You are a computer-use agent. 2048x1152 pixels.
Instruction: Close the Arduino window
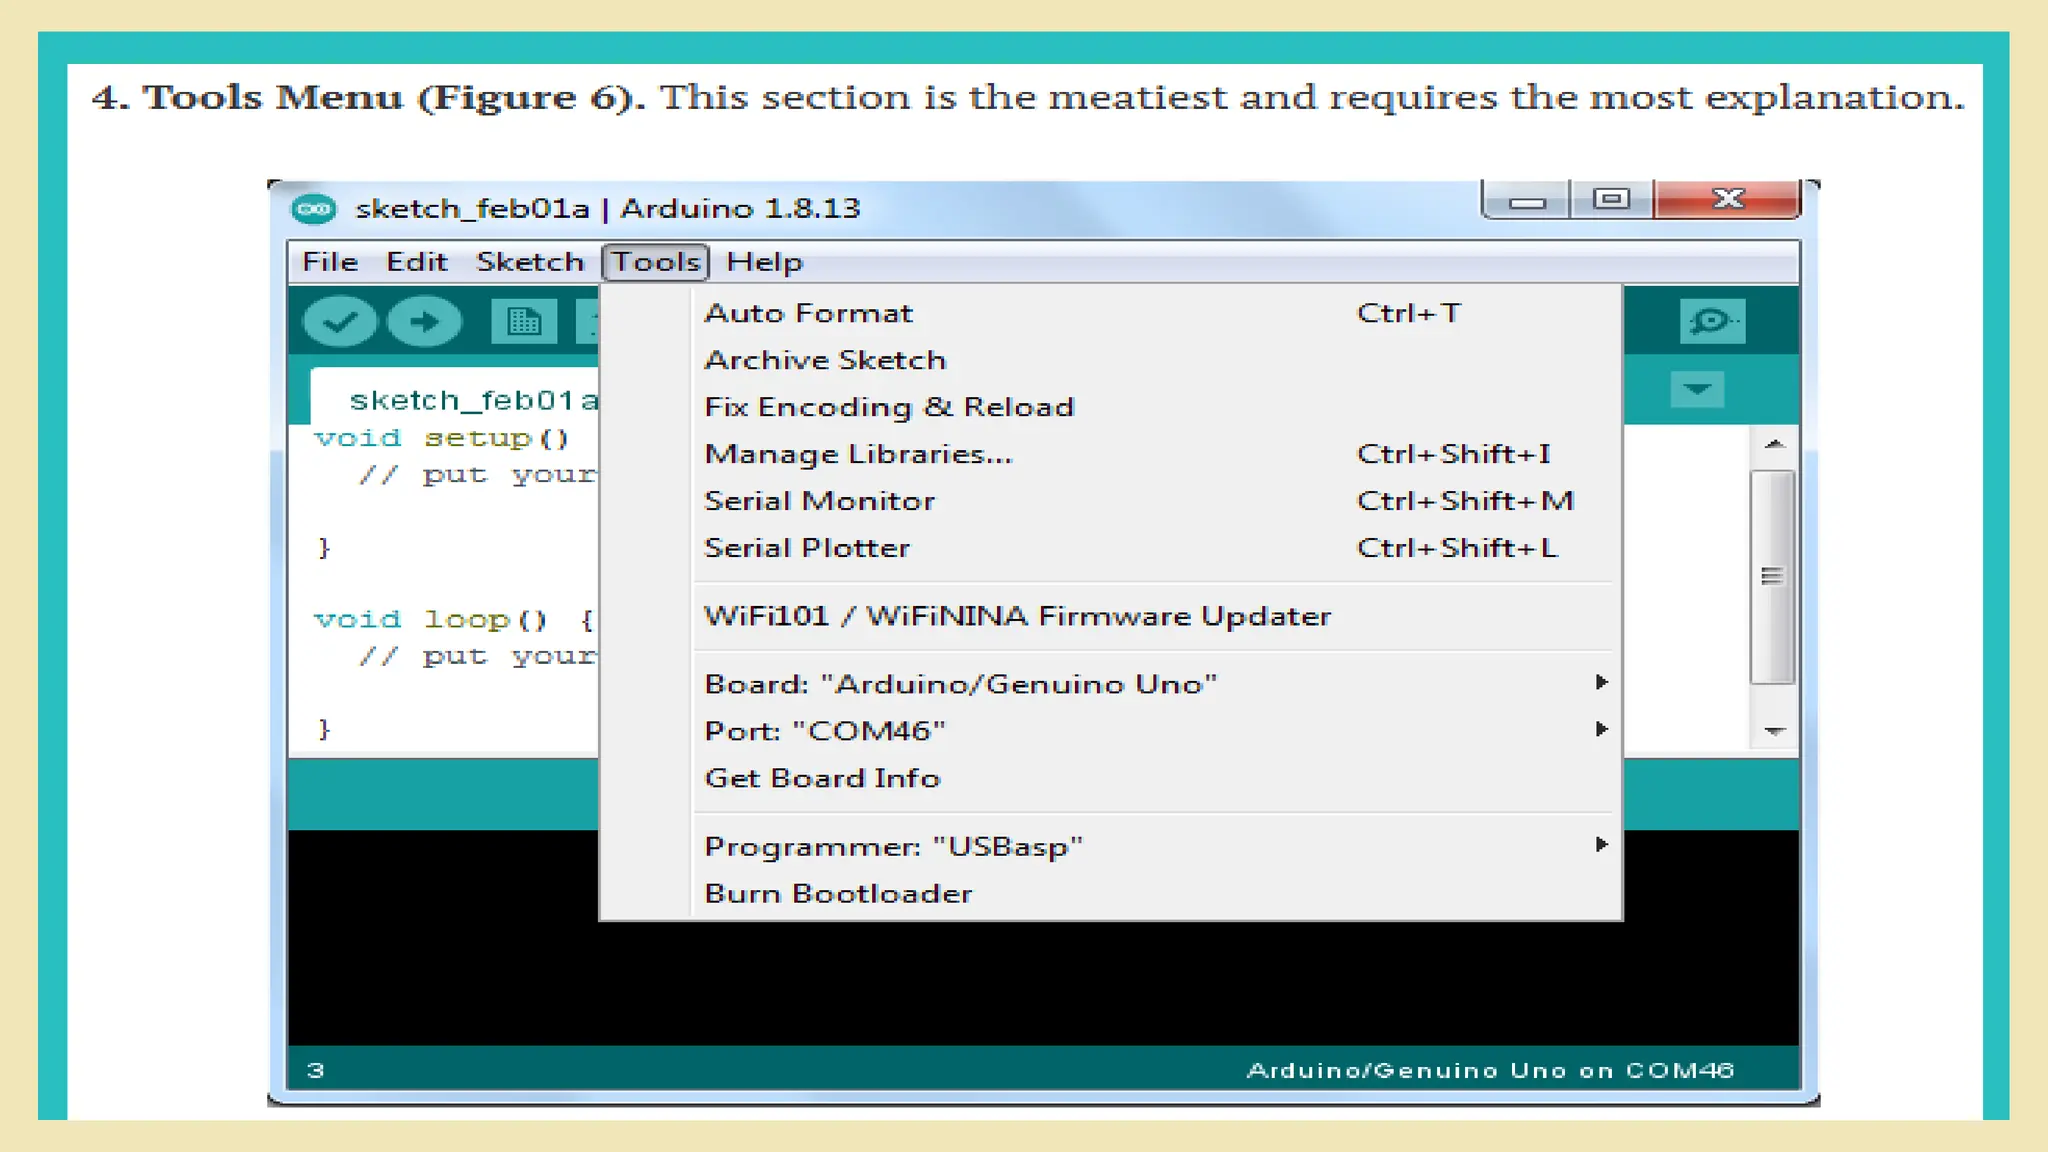tap(1727, 200)
